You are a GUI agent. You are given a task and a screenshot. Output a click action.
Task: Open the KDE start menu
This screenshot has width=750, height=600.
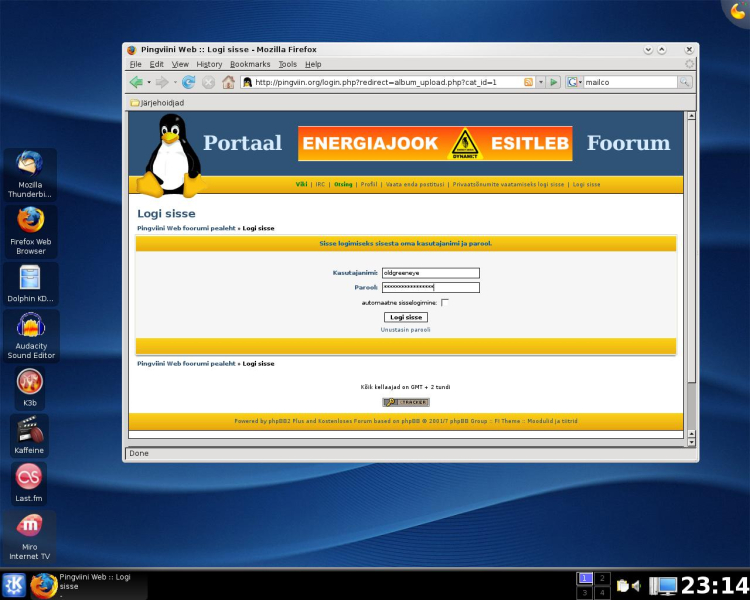[14, 585]
